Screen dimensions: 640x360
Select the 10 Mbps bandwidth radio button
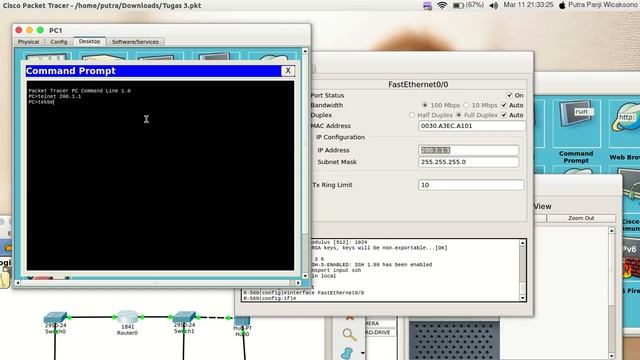466,105
